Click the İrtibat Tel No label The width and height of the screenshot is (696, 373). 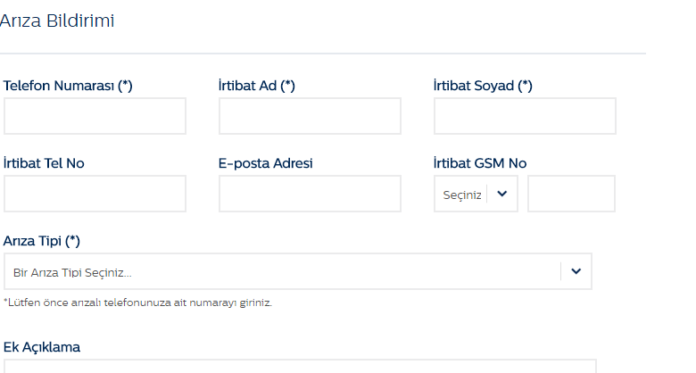44,163
